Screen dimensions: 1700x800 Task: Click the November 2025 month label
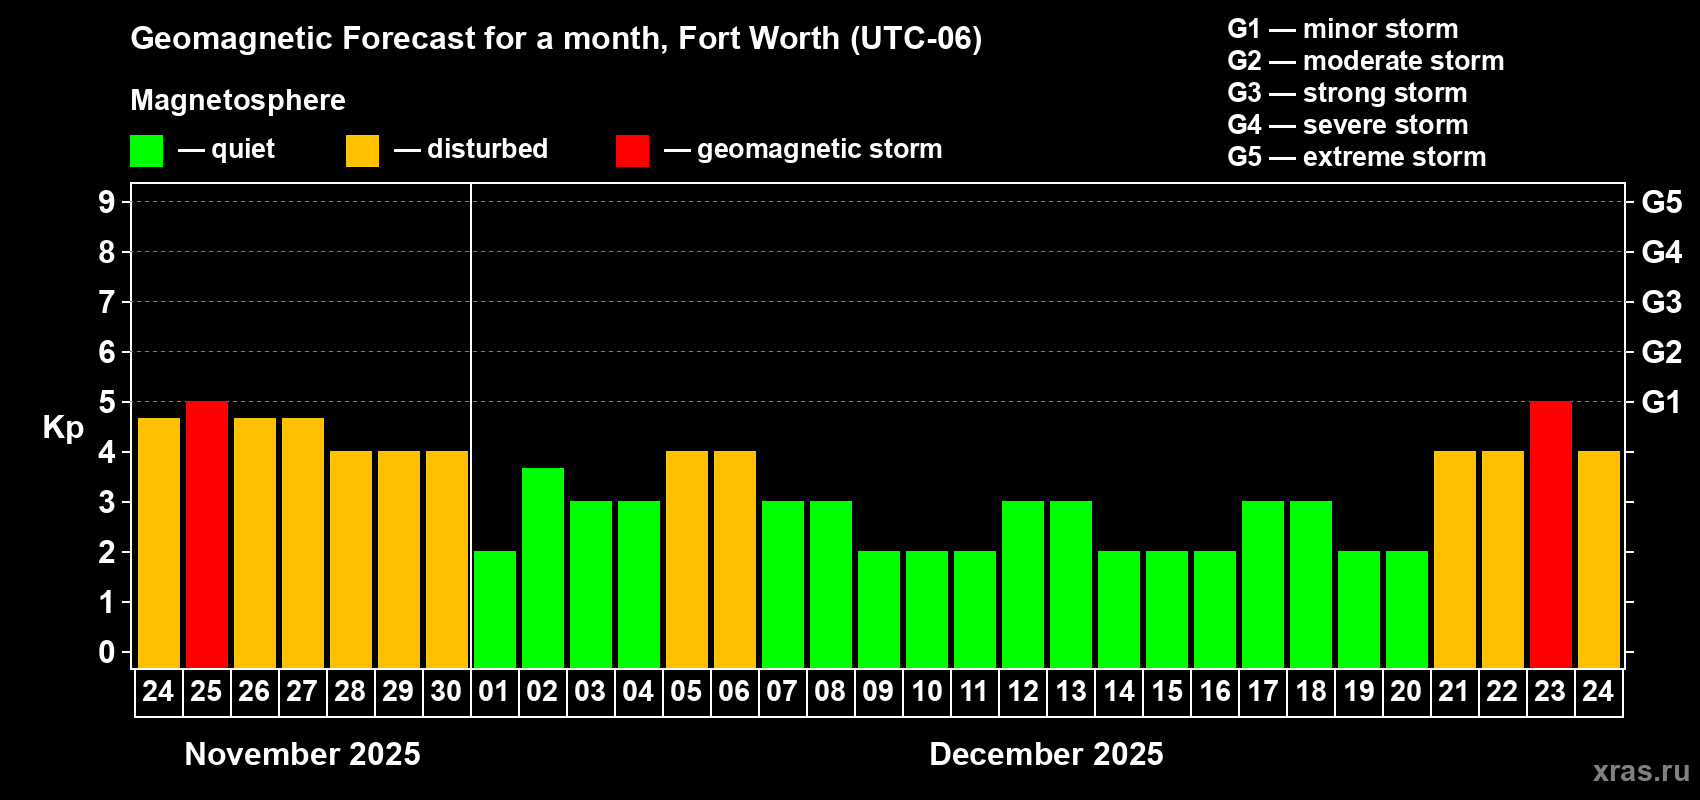click(x=303, y=754)
